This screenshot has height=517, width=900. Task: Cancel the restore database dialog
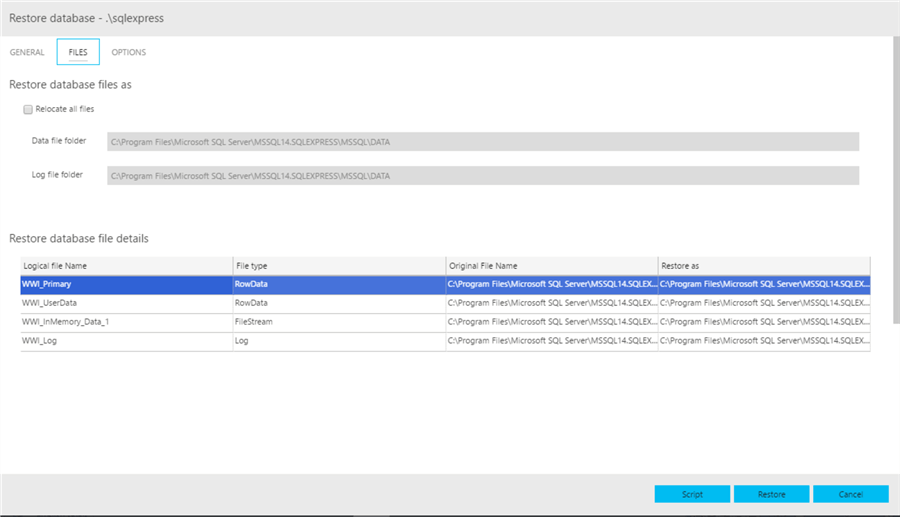850,494
